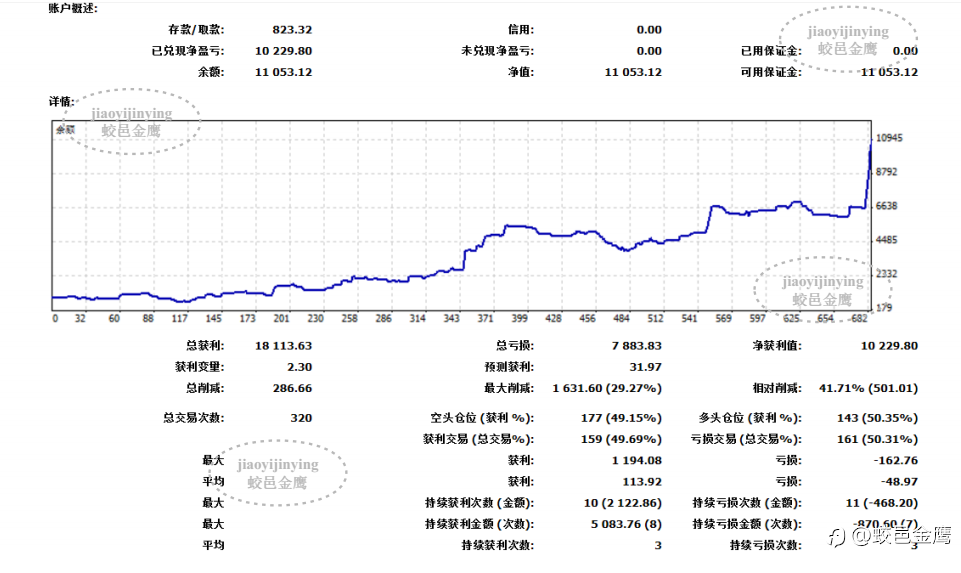Select the largest profit value 1 194.08
Screen dimensions: 961x573
point(637,460)
